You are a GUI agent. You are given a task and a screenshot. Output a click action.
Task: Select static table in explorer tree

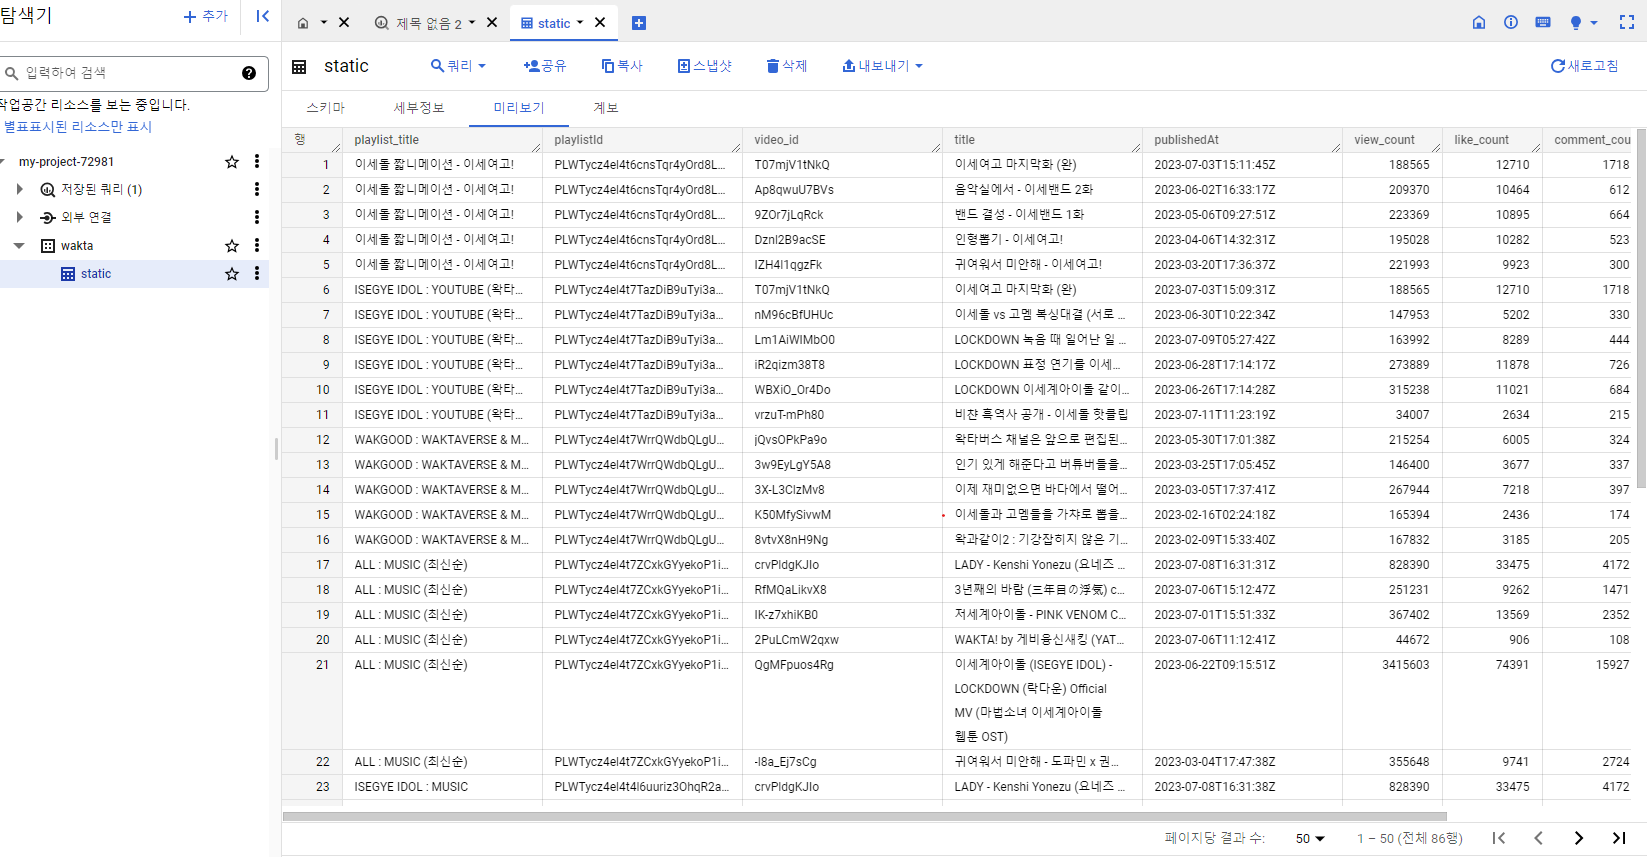[x=96, y=274]
